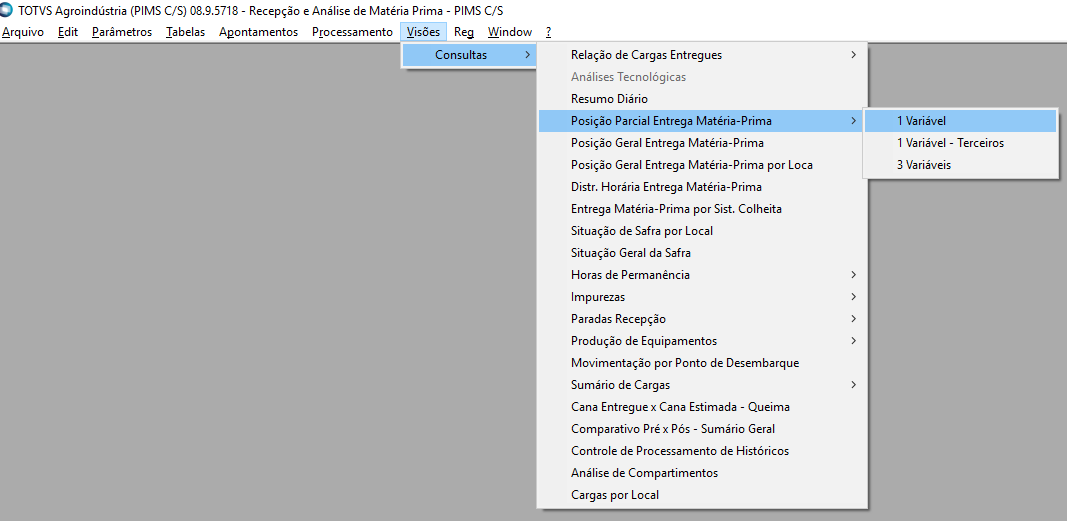Choose 3 Variáveis option
The height and width of the screenshot is (521, 1067).
(x=960, y=165)
